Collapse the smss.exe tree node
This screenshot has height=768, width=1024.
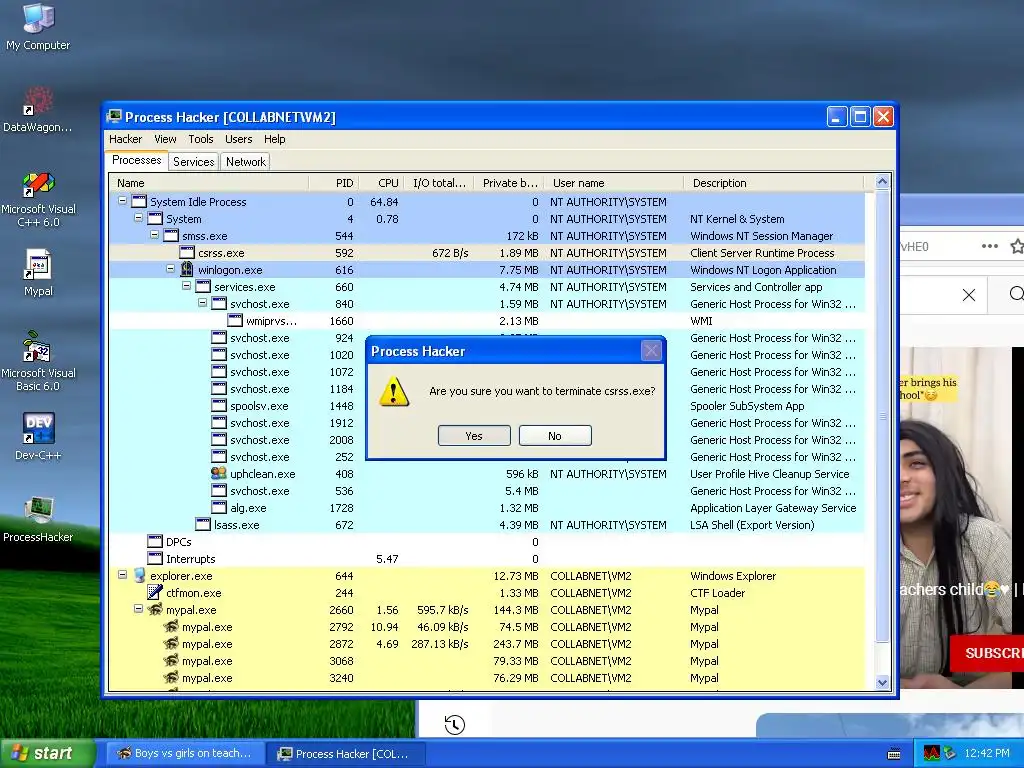(154, 235)
